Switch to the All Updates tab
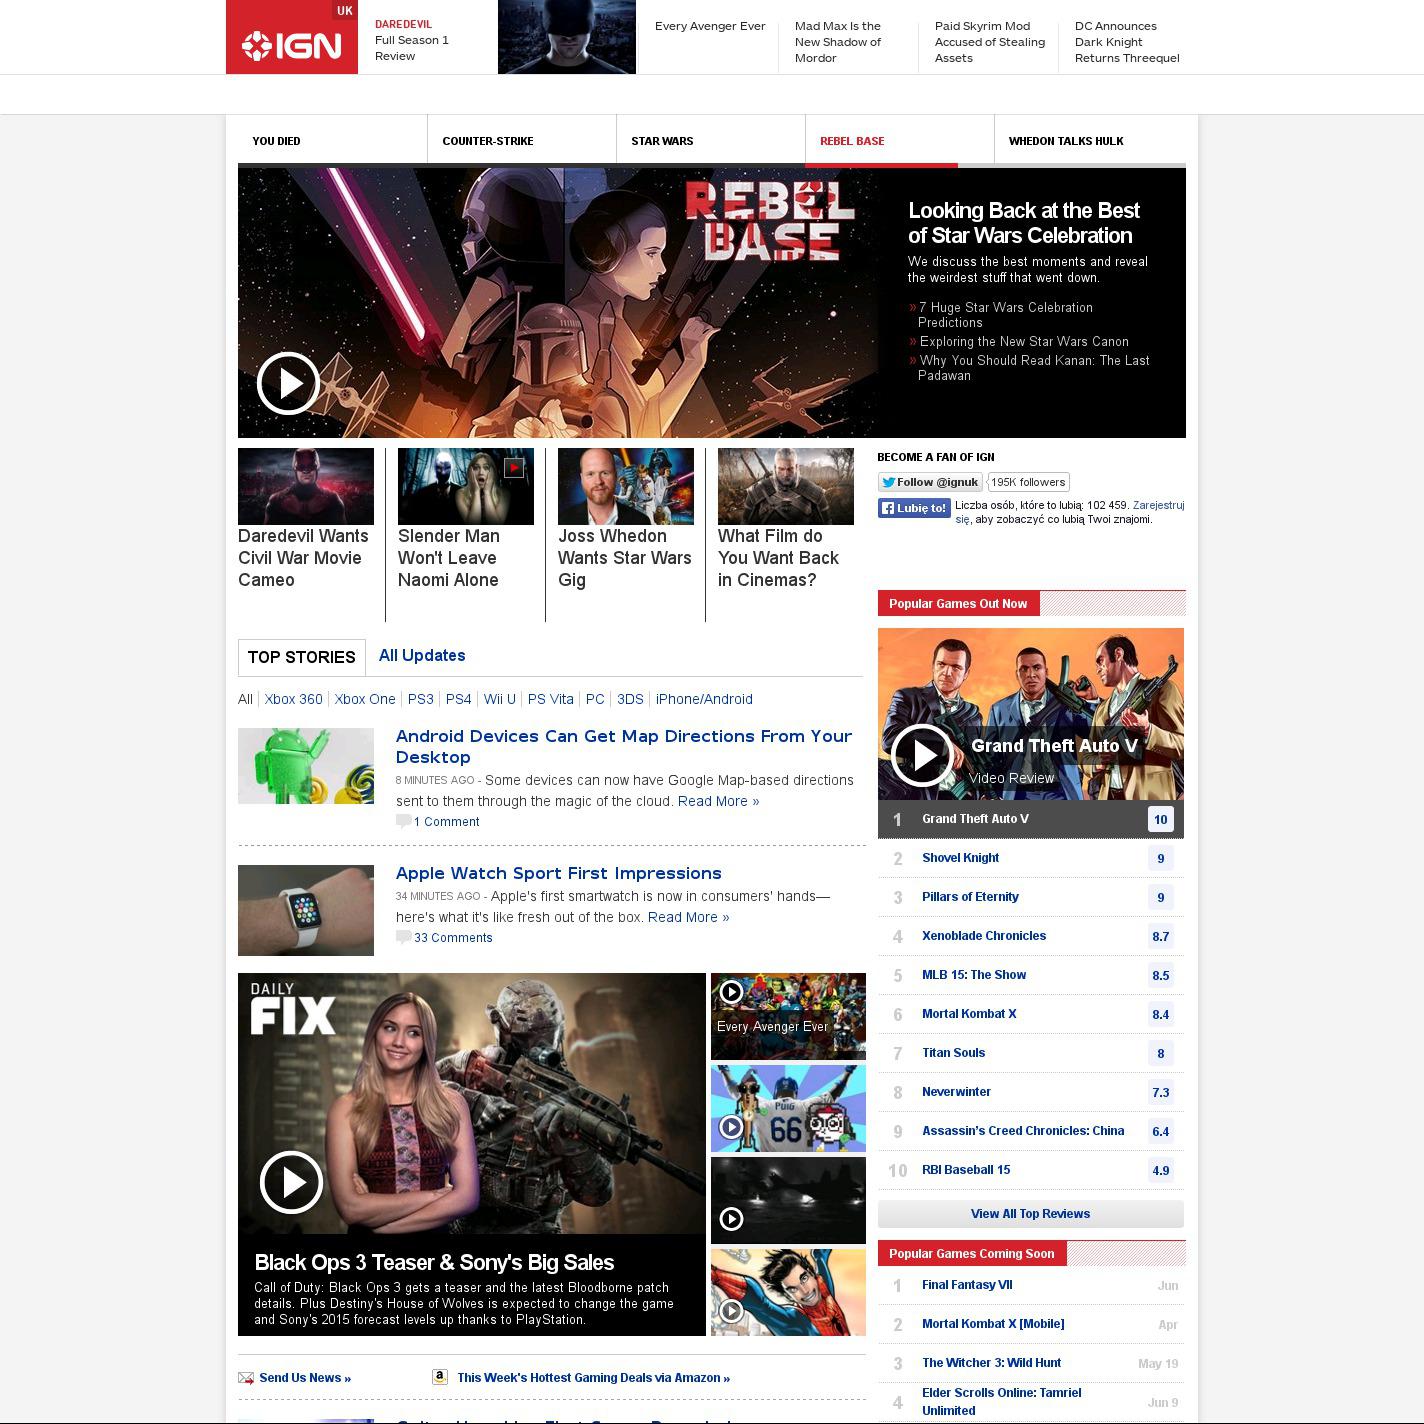 pyautogui.click(x=422, y=656)
